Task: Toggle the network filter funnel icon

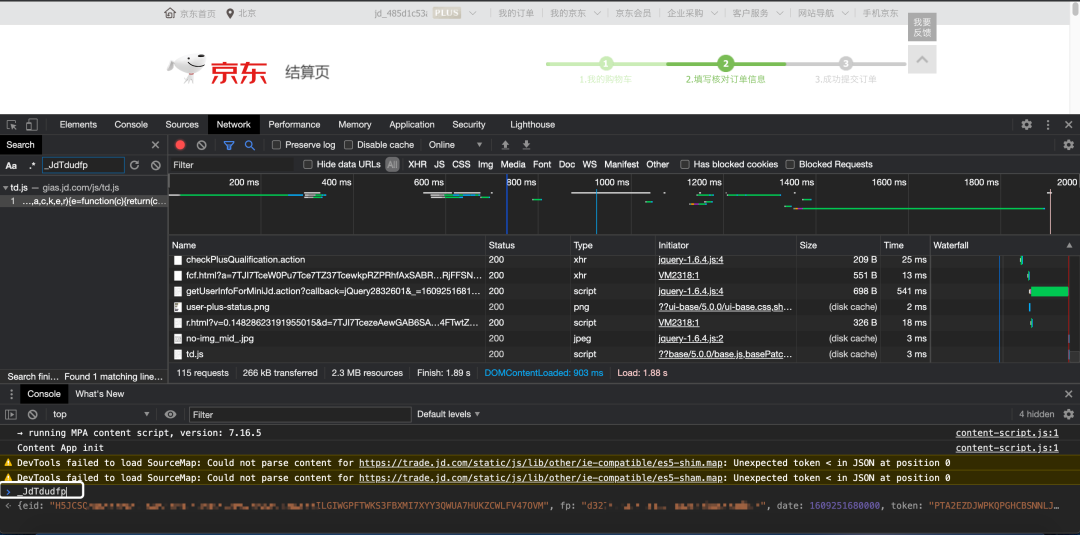Action: (229, 145)
